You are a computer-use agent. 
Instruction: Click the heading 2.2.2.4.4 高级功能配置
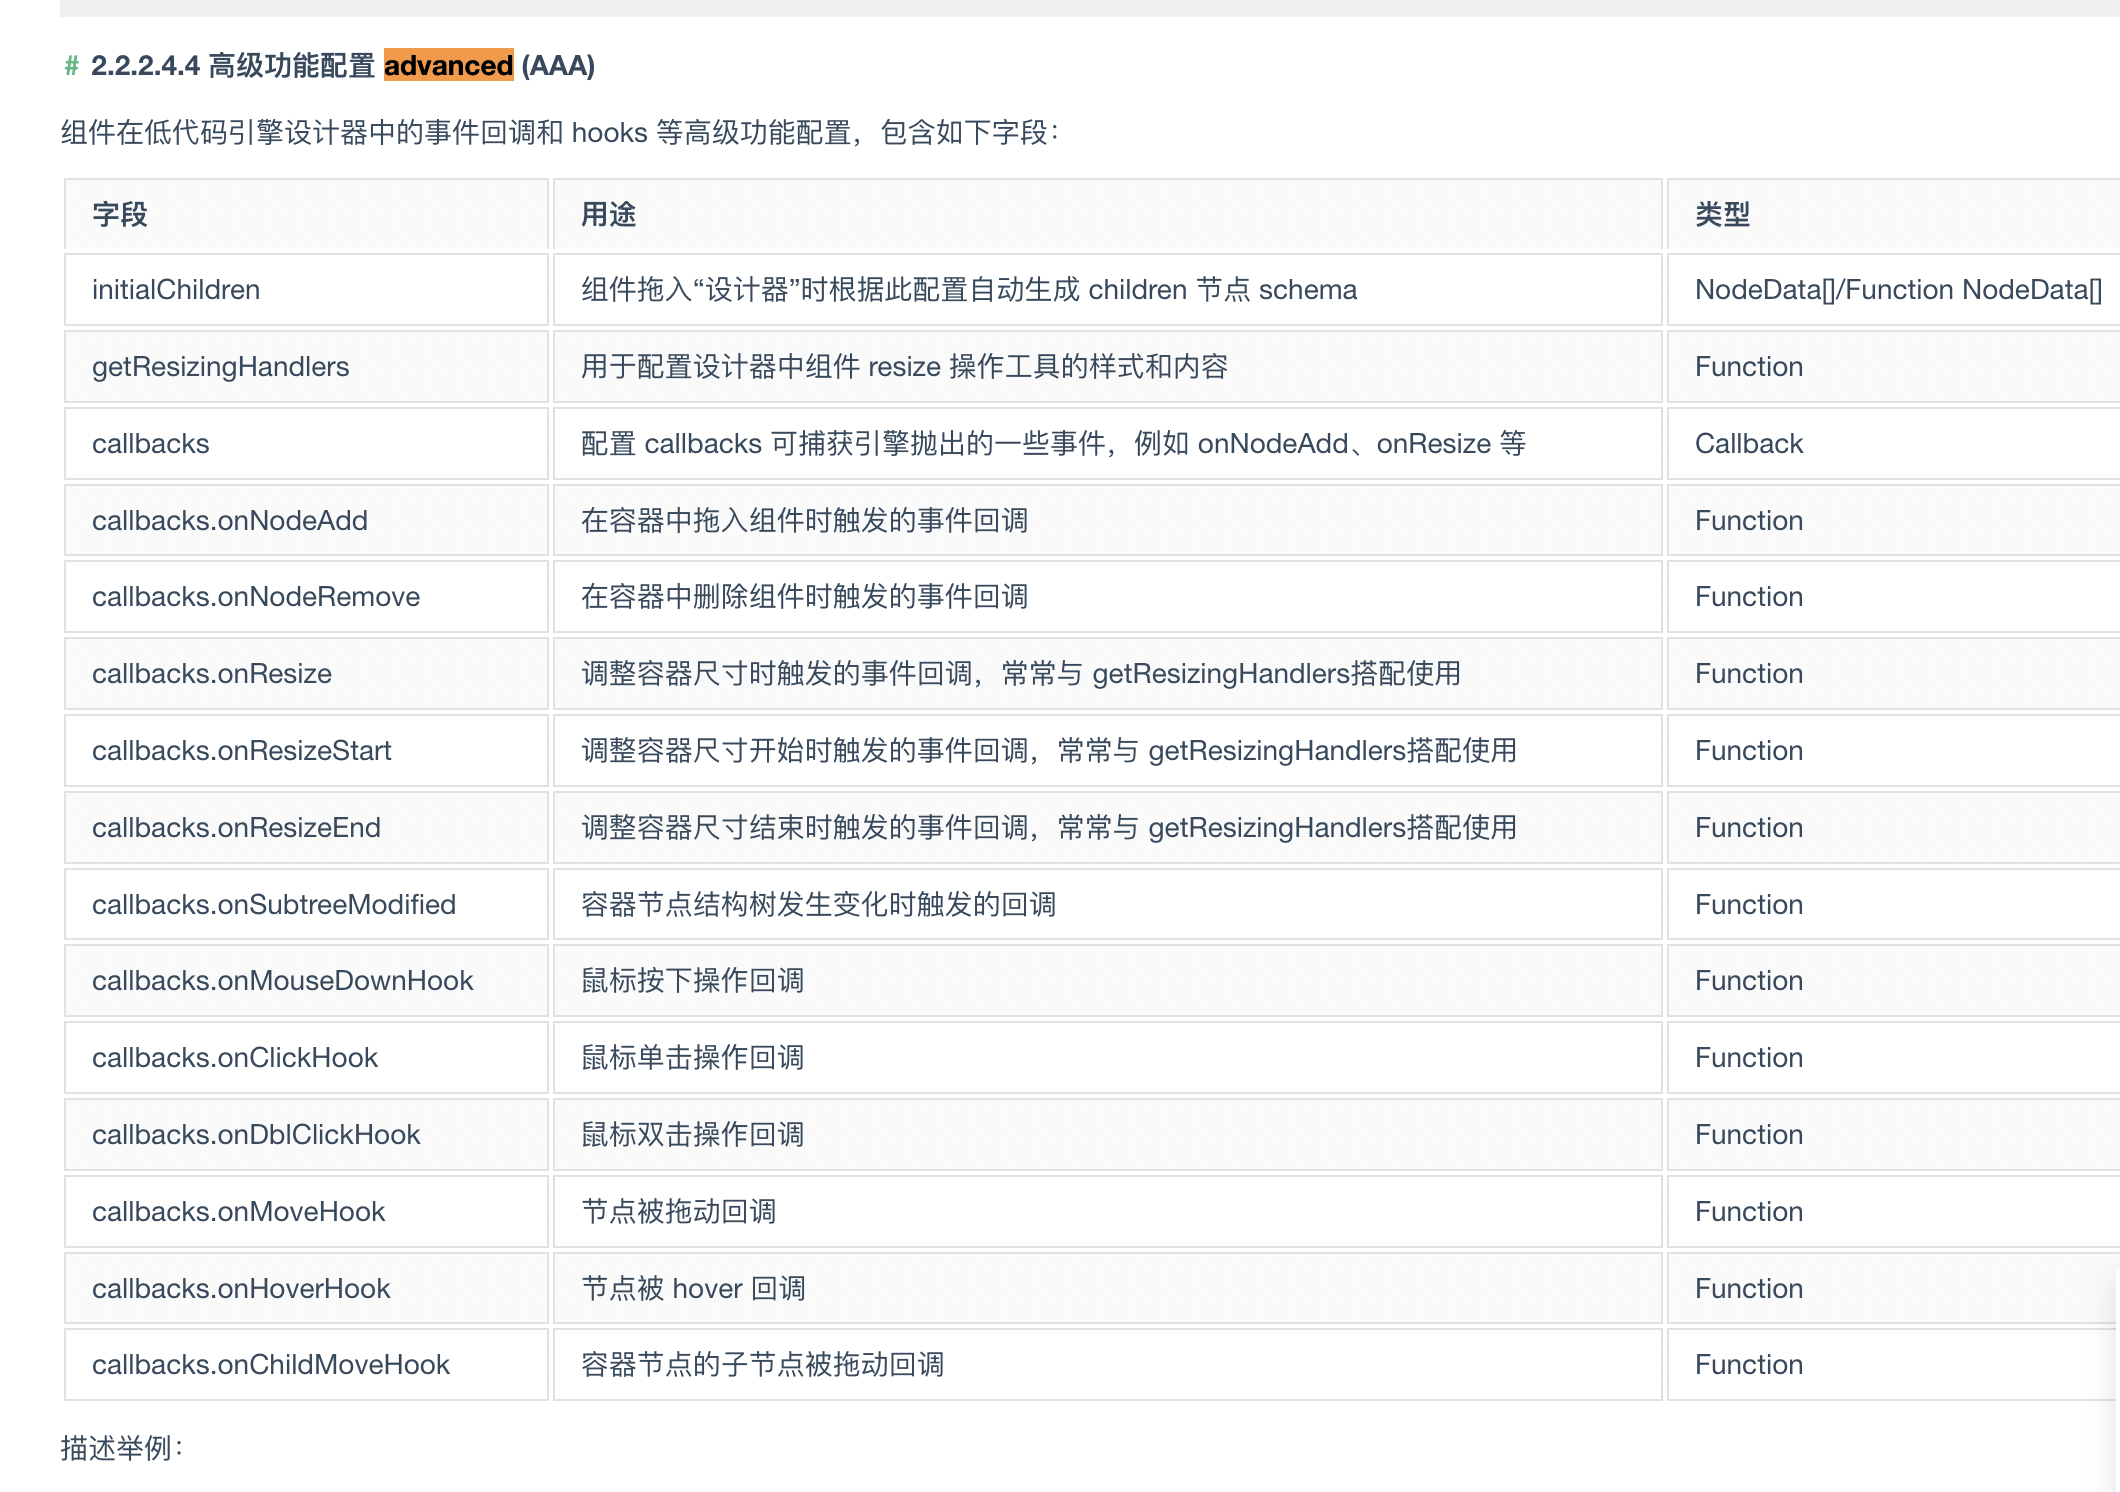240,67
